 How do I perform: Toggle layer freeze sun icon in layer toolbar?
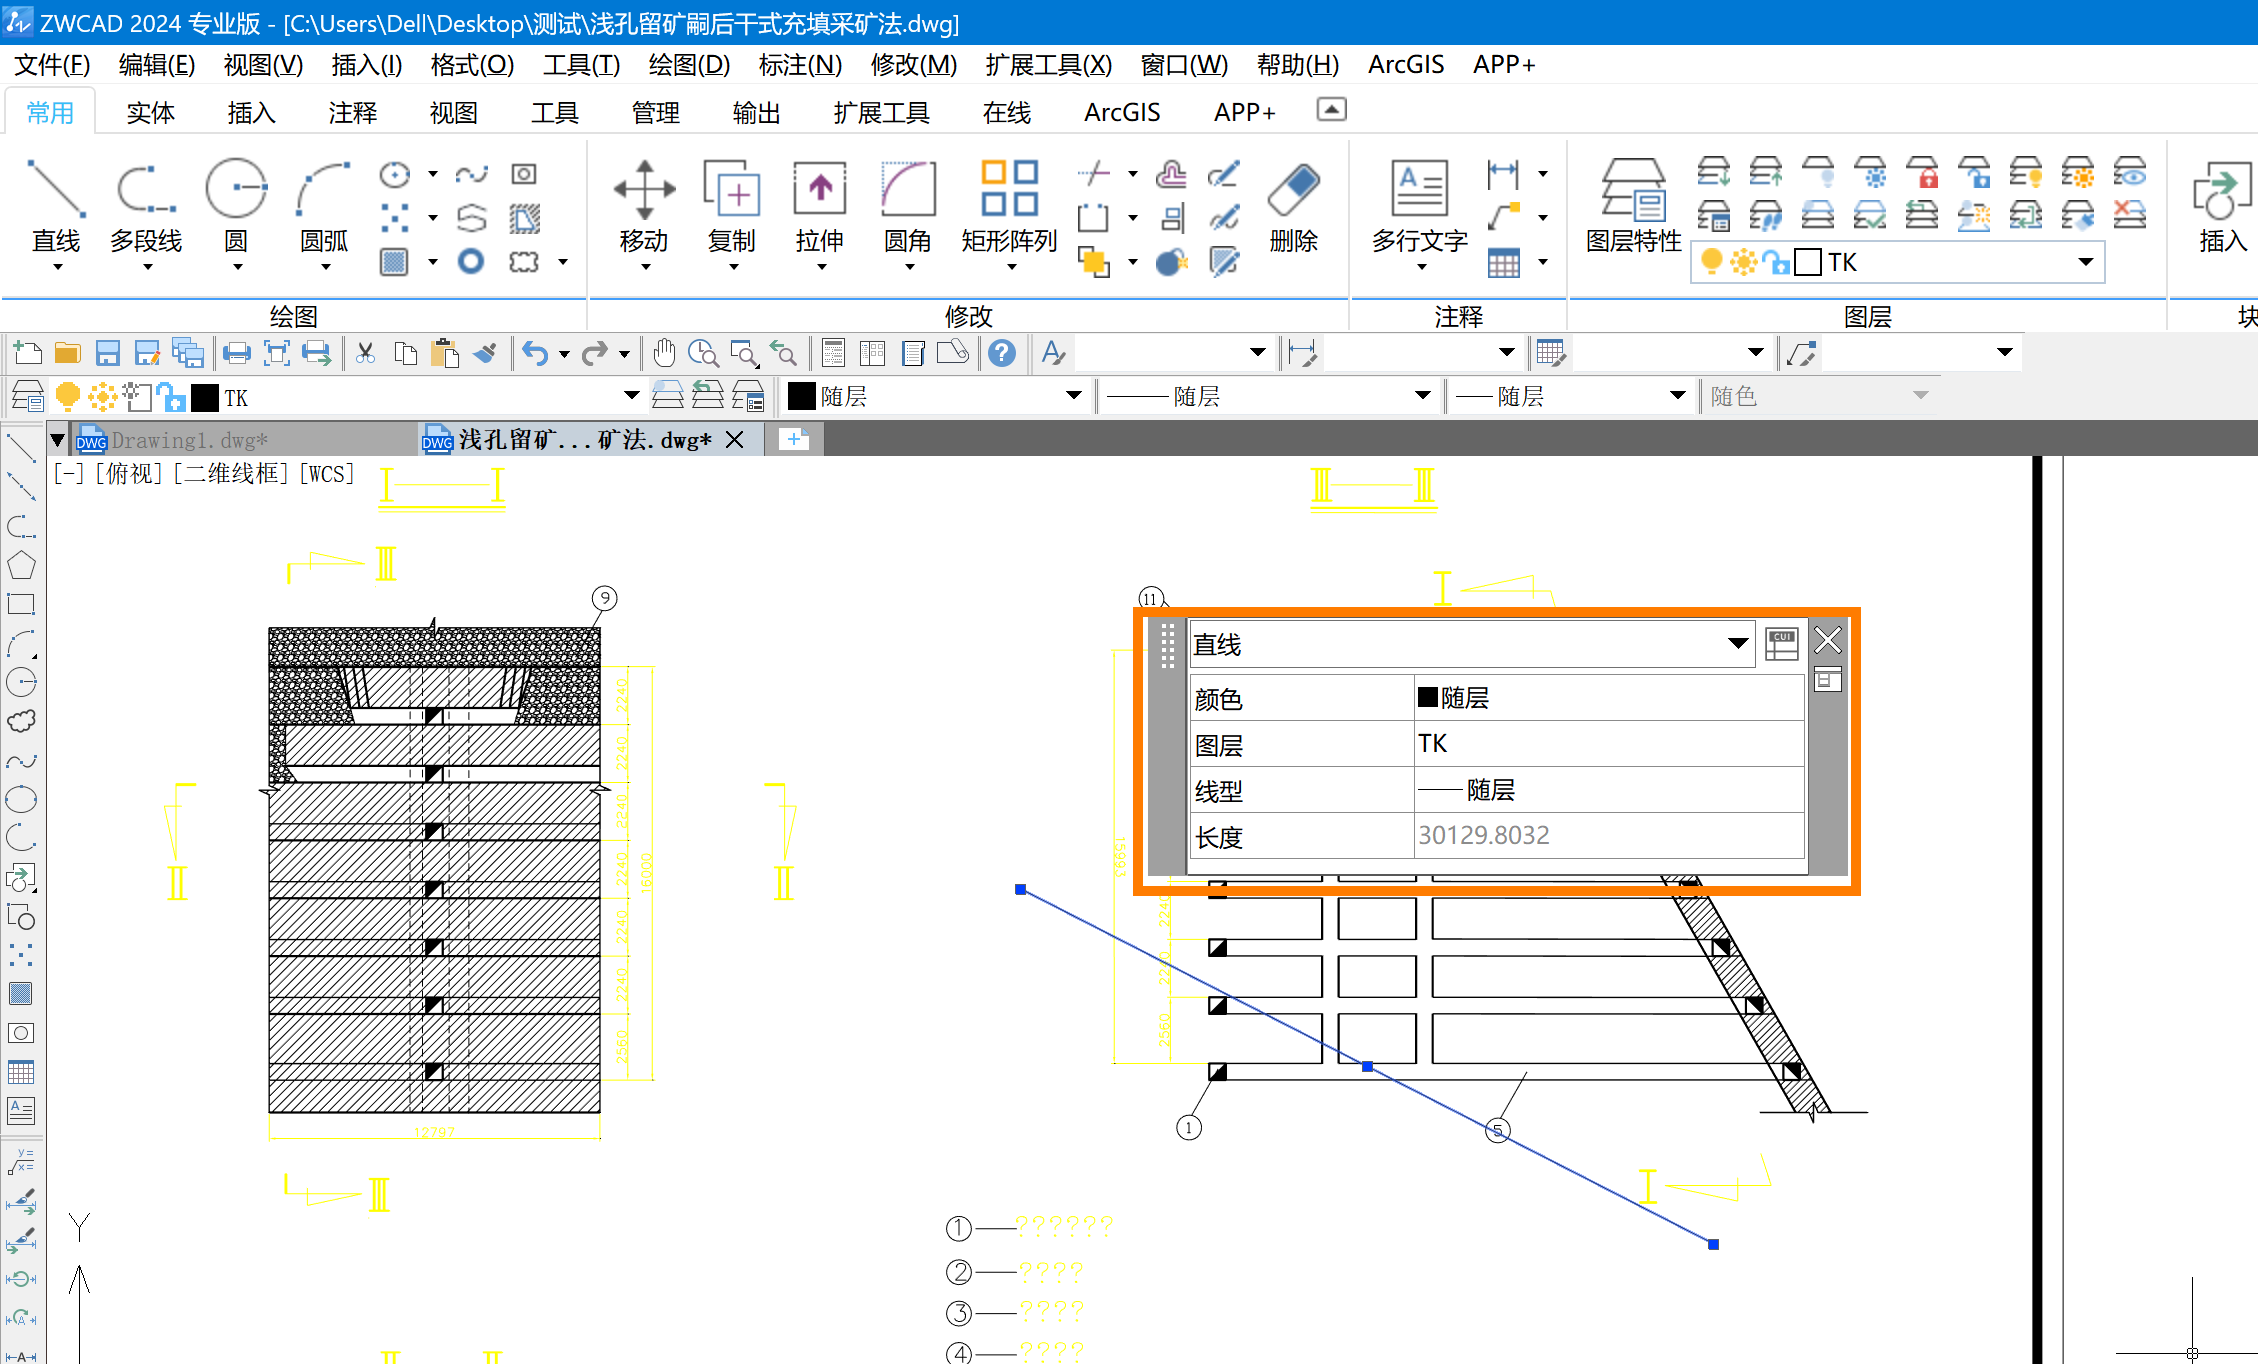(x=102, y=397)
